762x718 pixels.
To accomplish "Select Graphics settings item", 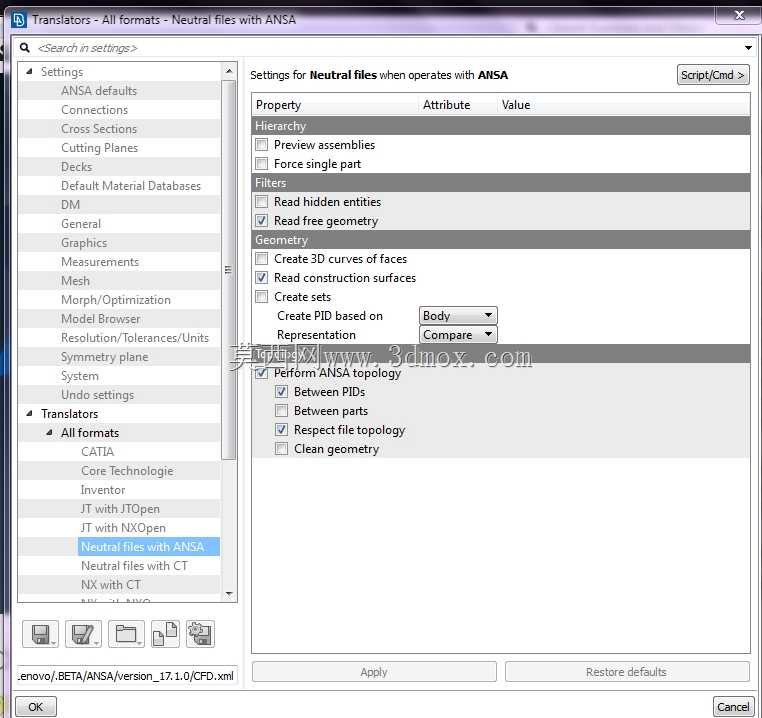I will (x=84, y=243).
